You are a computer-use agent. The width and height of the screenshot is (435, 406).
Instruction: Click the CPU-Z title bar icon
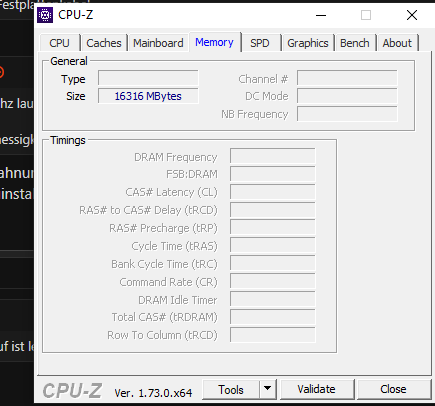[x=45, y=15]
